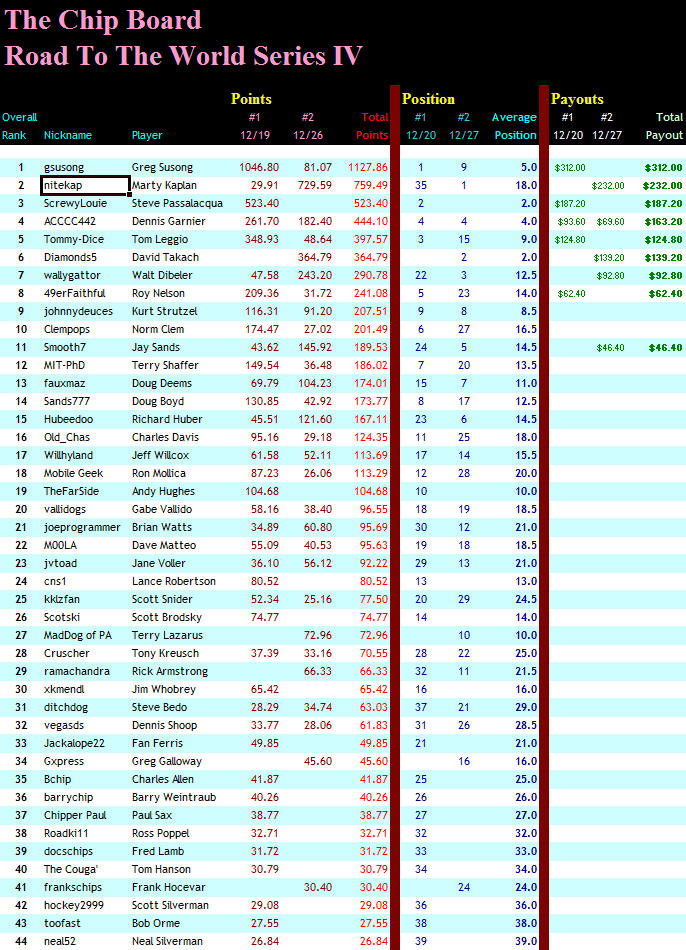
Task: Click The Chip Board title text
Action: tap(102, 20)
